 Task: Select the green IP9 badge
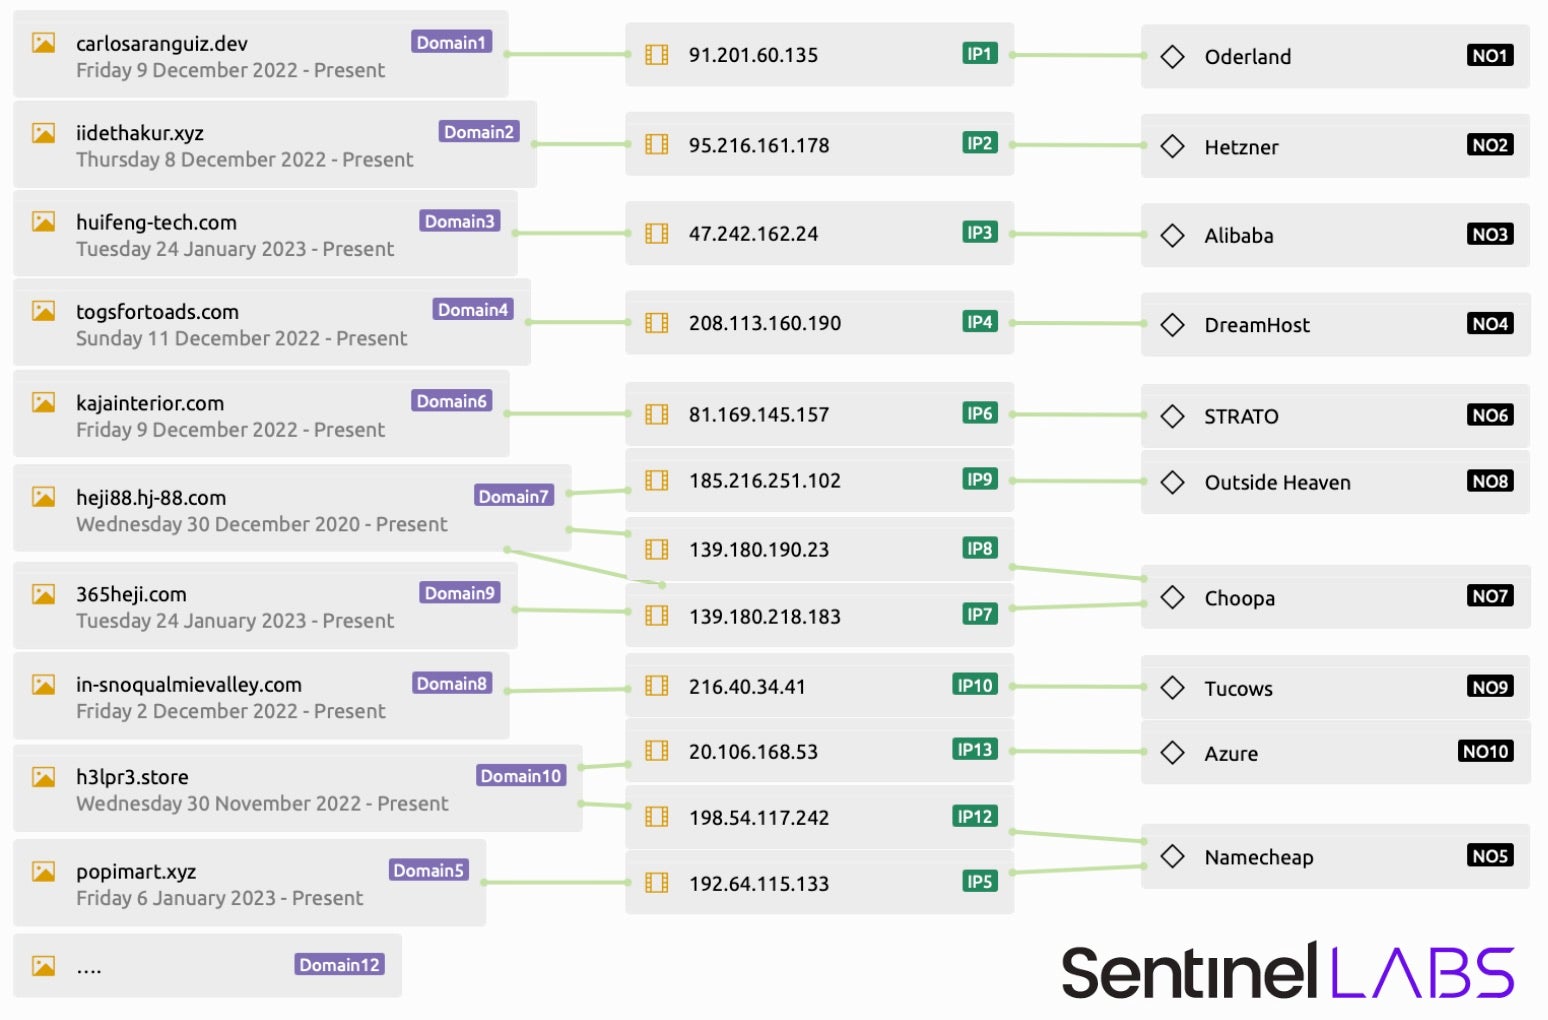click(979, 479)
